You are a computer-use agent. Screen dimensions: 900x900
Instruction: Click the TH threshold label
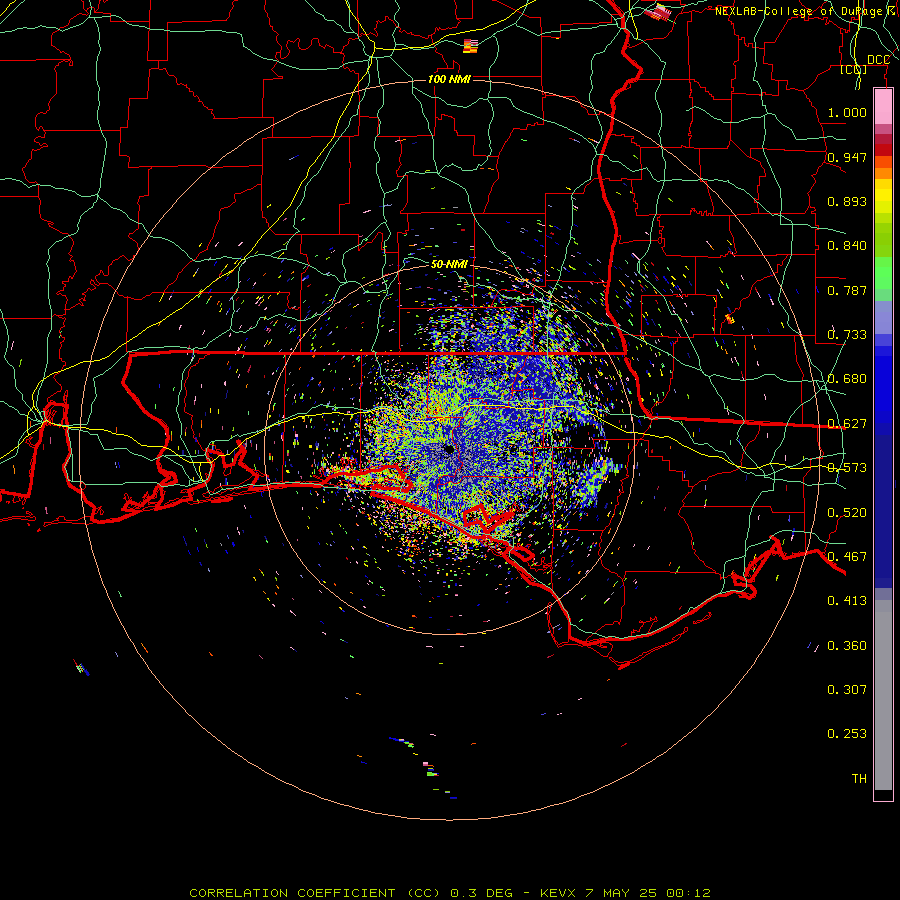pyautogui.click(x=859, y=779)
